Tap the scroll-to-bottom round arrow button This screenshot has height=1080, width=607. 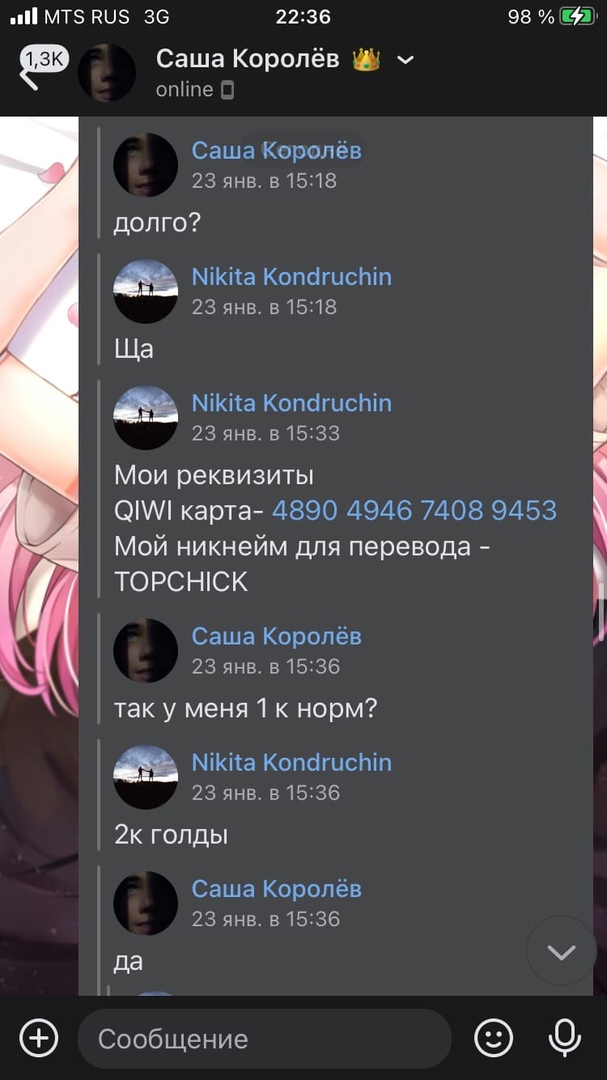(x=562, y=951)
